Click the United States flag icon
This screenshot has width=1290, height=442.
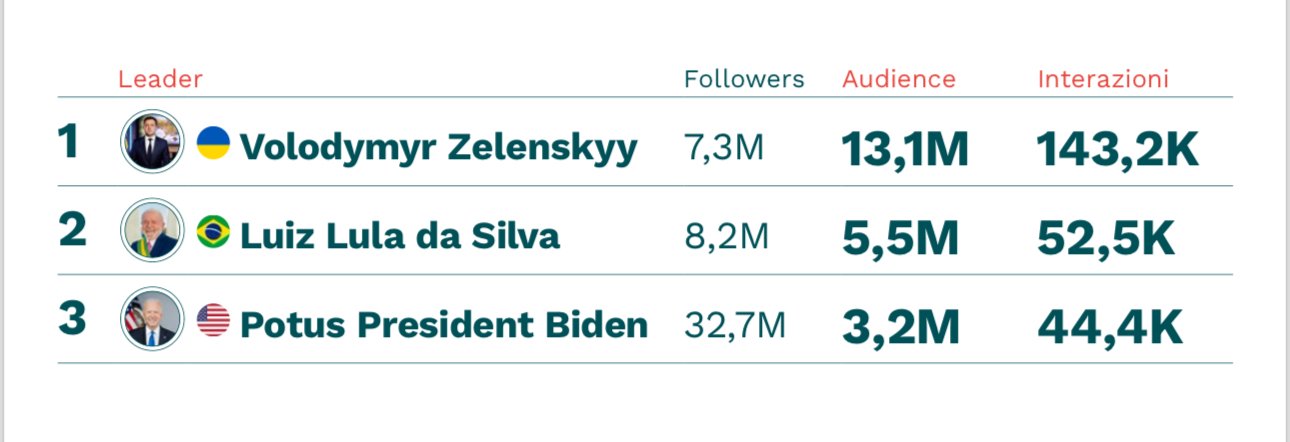213,320
